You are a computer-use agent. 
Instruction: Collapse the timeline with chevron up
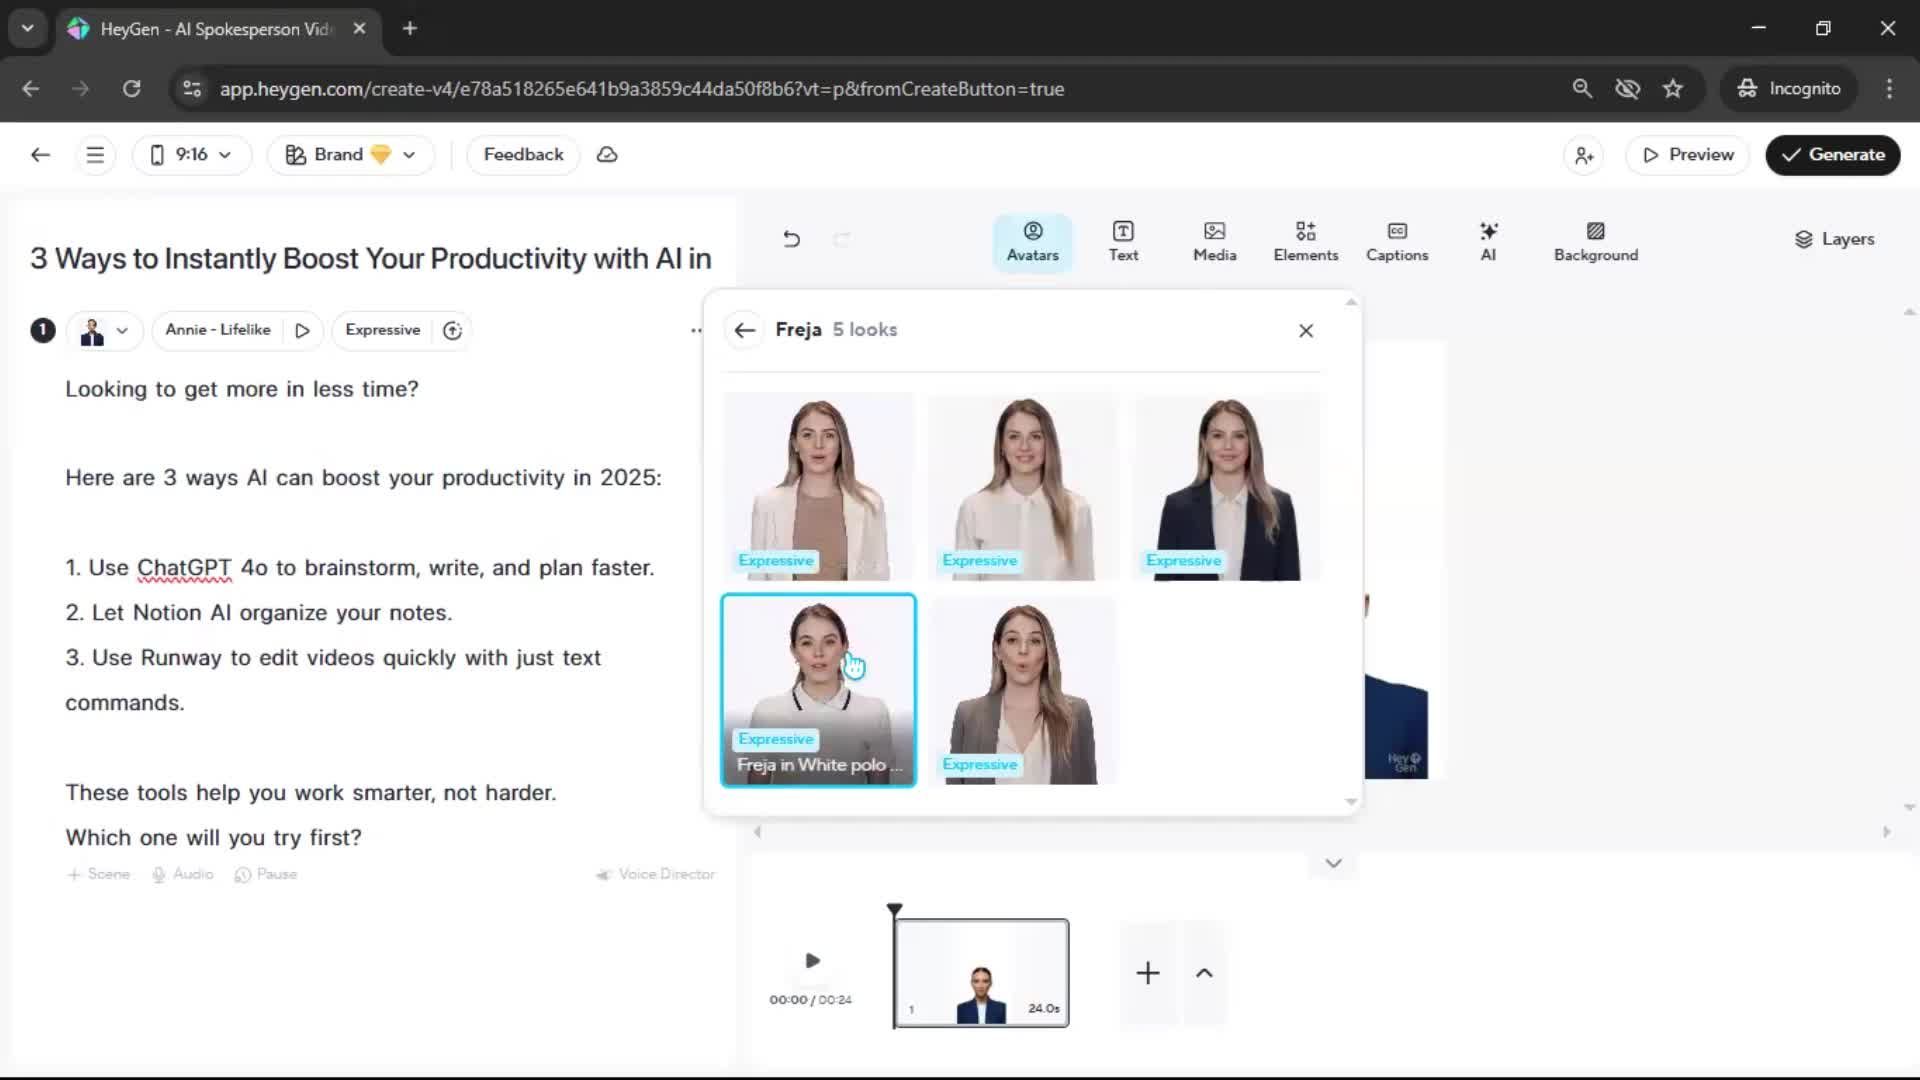coord(1204,973)
